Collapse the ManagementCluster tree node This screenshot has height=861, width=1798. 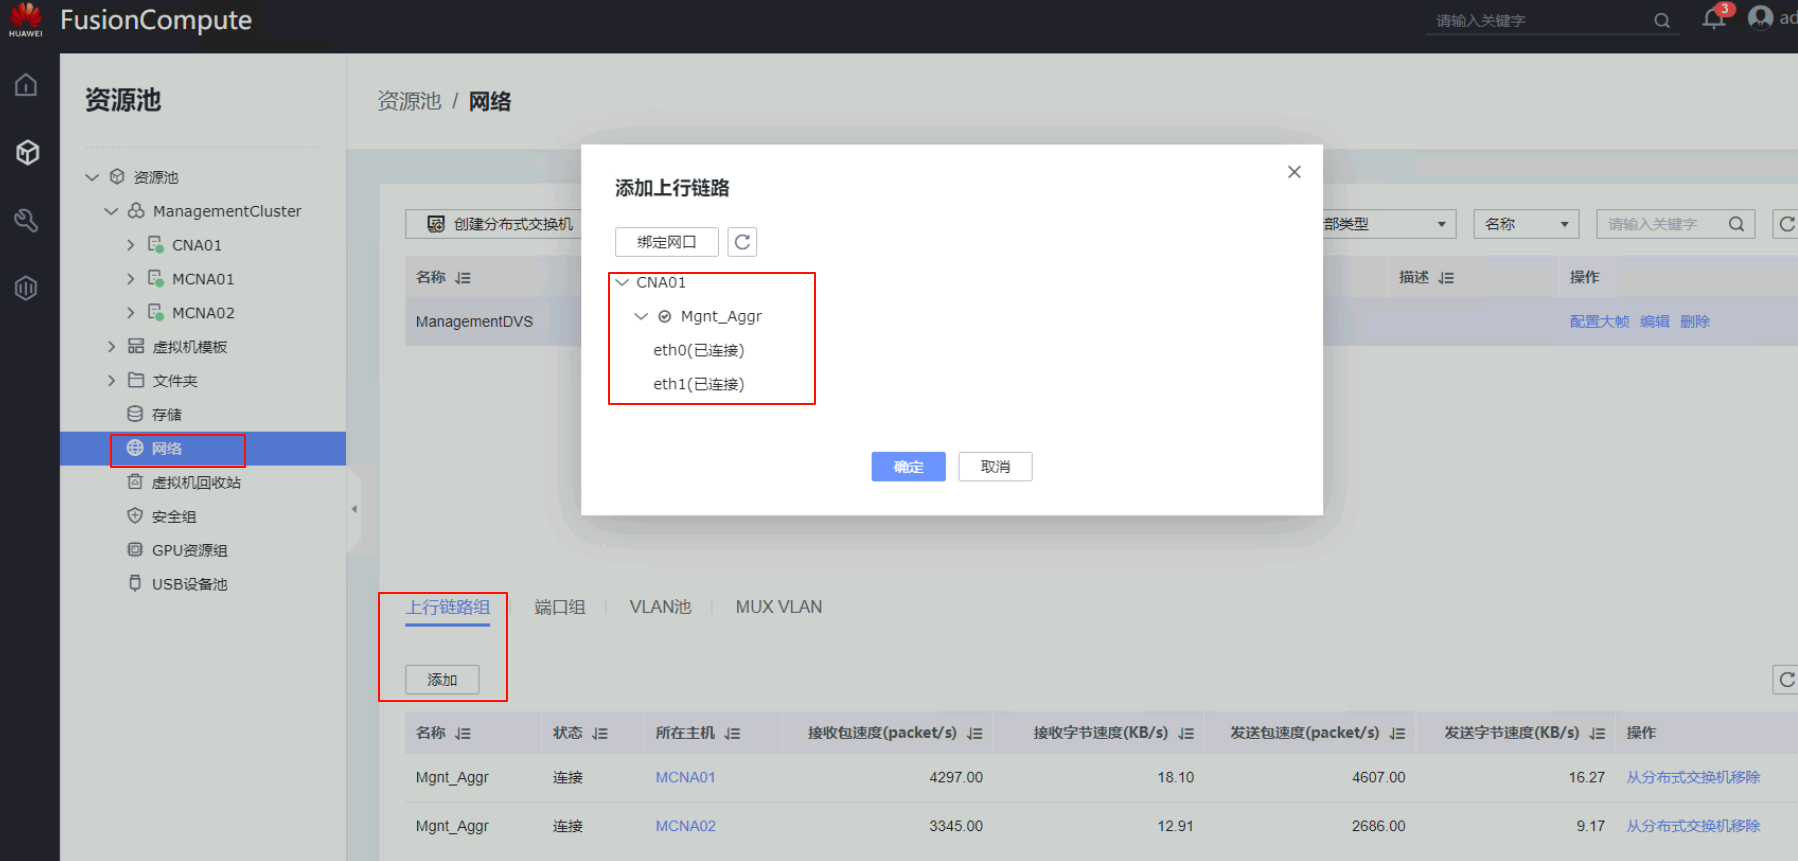point(111,211)
